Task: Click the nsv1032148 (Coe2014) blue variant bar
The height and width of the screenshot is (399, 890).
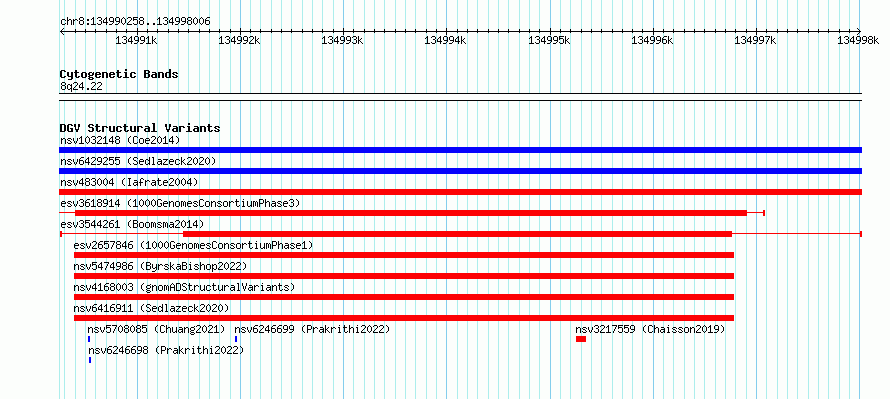Action: (460, 150)
